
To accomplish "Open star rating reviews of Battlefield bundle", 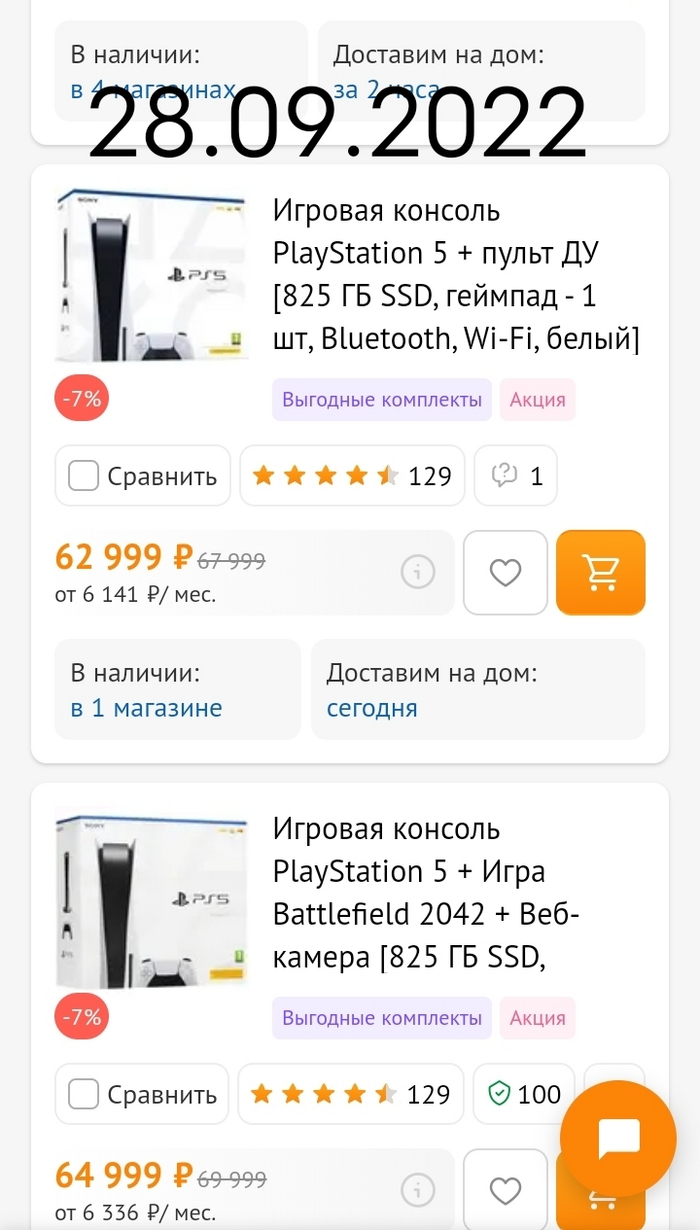I will tap(350, 1094).
